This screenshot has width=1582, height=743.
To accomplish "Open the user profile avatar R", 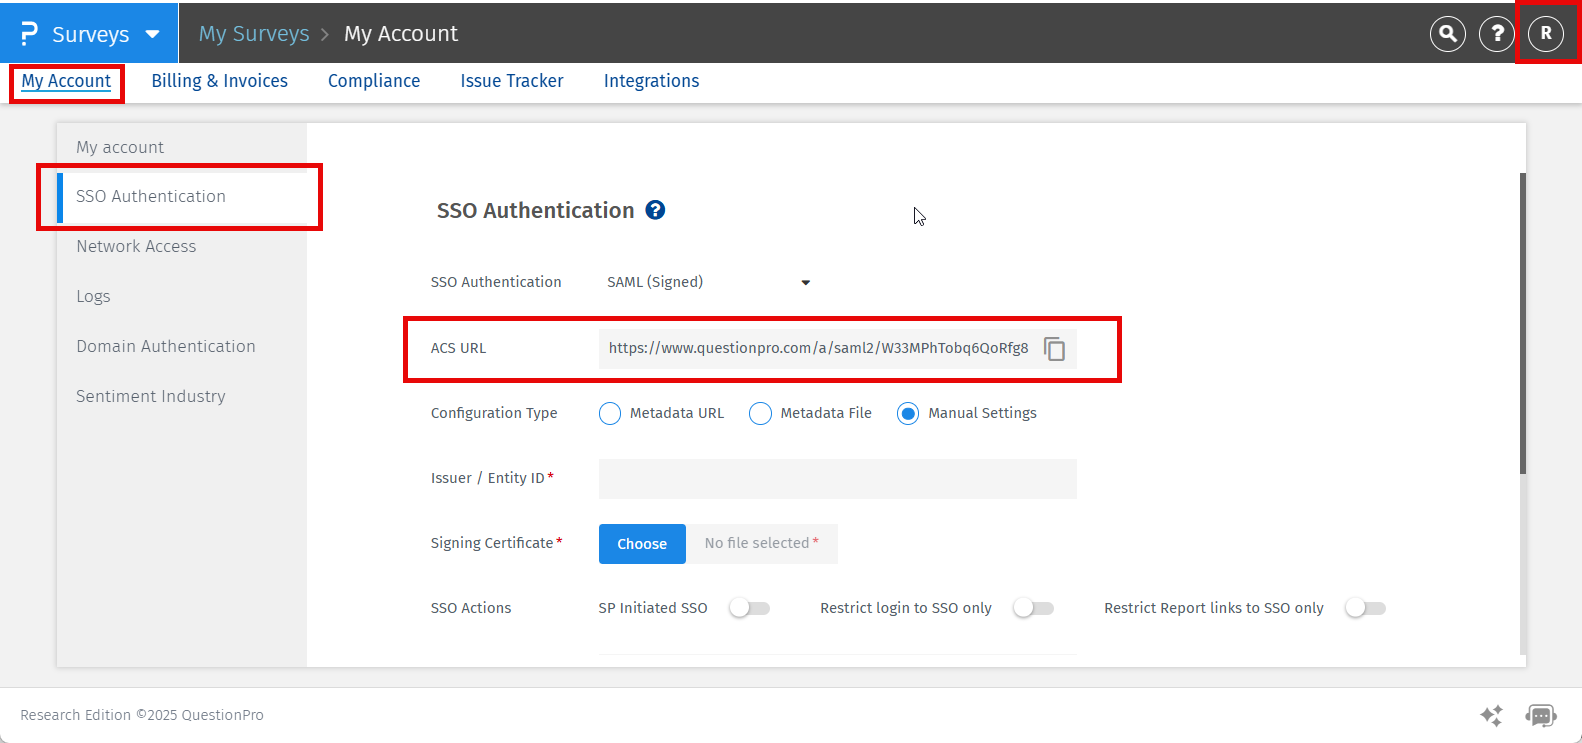I will [x=1545, y=34].
